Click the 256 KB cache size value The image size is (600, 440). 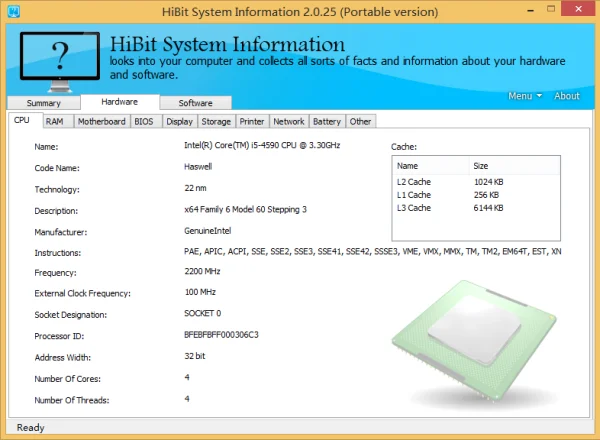point(486,195)
